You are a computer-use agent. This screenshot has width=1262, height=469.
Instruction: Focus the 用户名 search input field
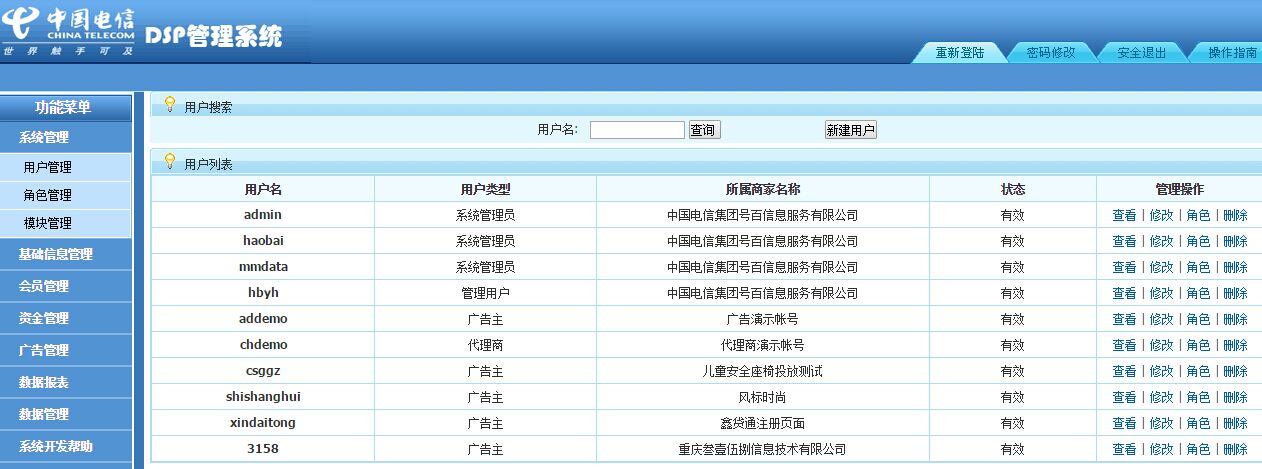637,130
